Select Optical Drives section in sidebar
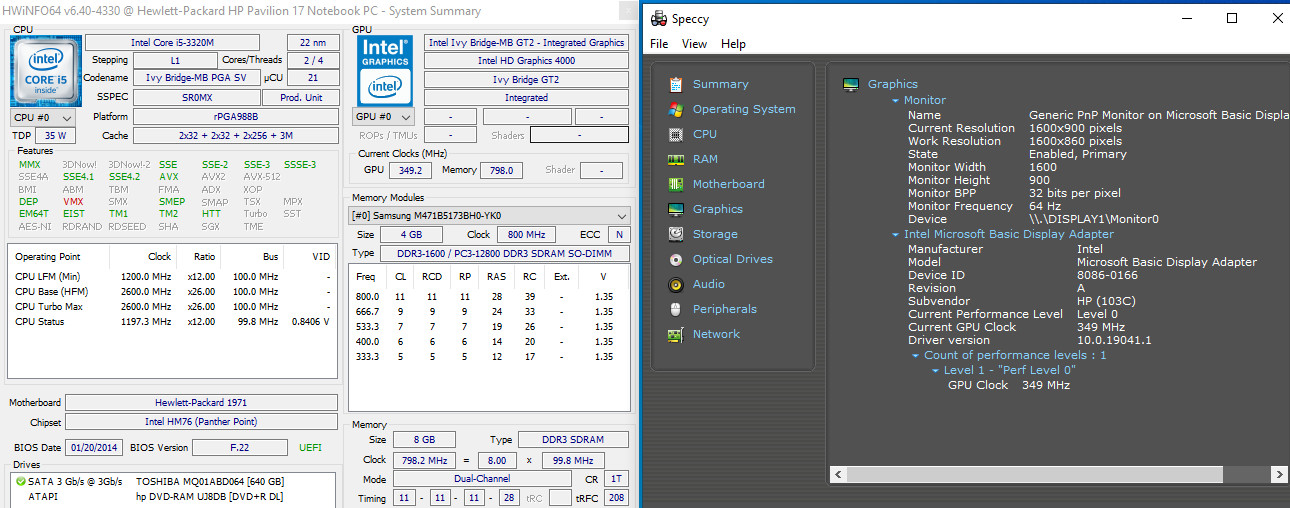Viewport: 1290px width, 508px height. coord(733,259)
